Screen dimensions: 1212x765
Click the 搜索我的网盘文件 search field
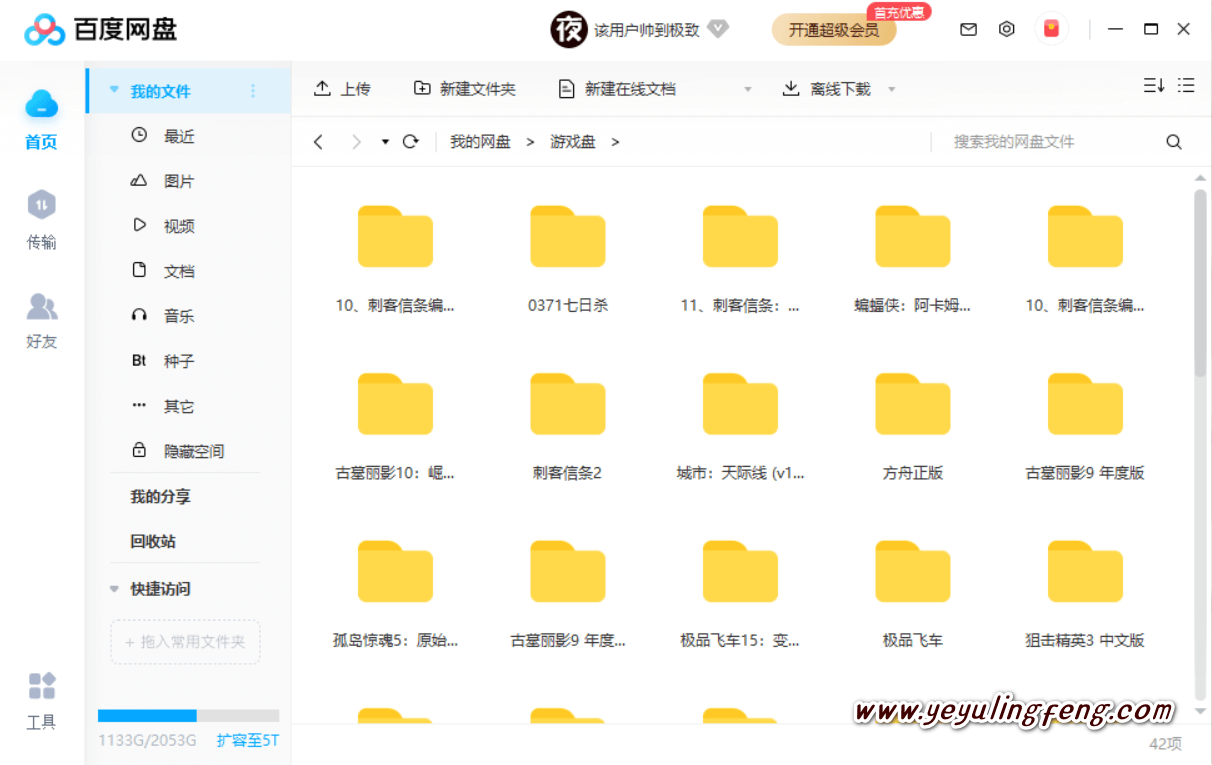[x=1045, y=142]
